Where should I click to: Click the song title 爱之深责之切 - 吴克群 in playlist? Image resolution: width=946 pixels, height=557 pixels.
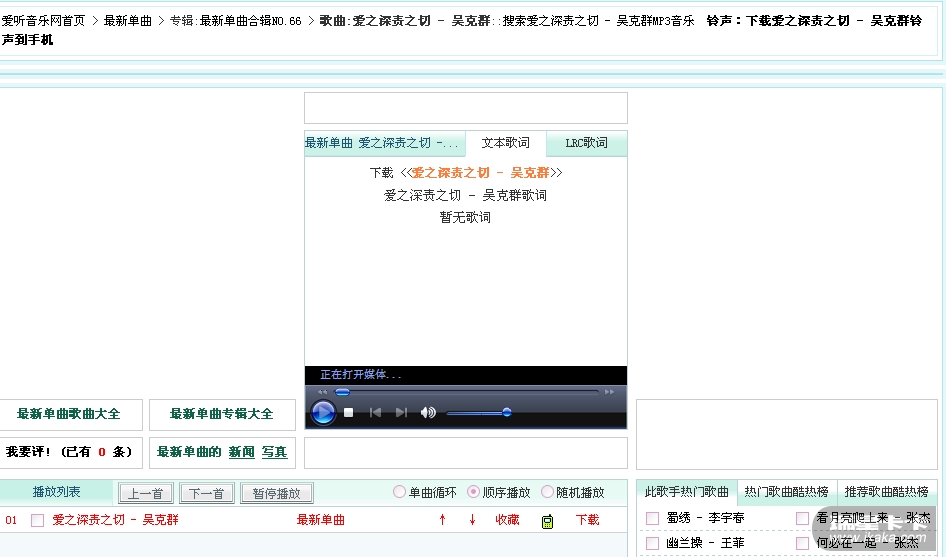[115, 520]
